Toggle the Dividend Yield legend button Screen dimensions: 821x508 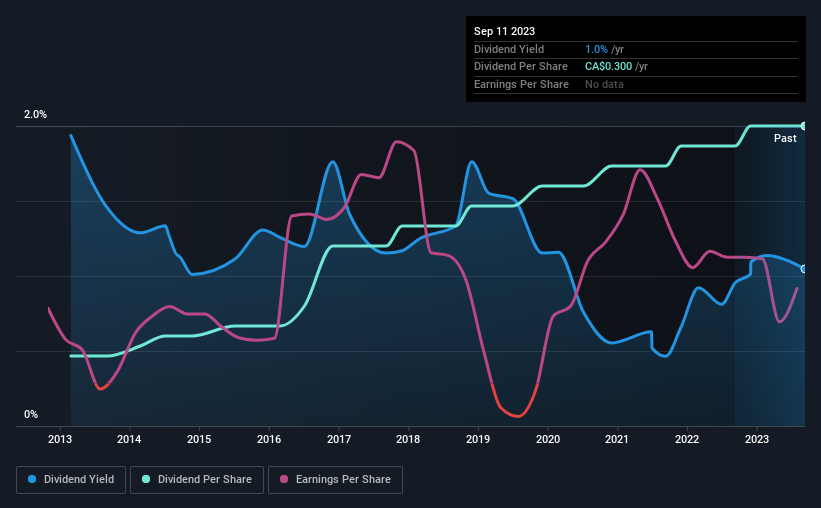click(71, 480)
